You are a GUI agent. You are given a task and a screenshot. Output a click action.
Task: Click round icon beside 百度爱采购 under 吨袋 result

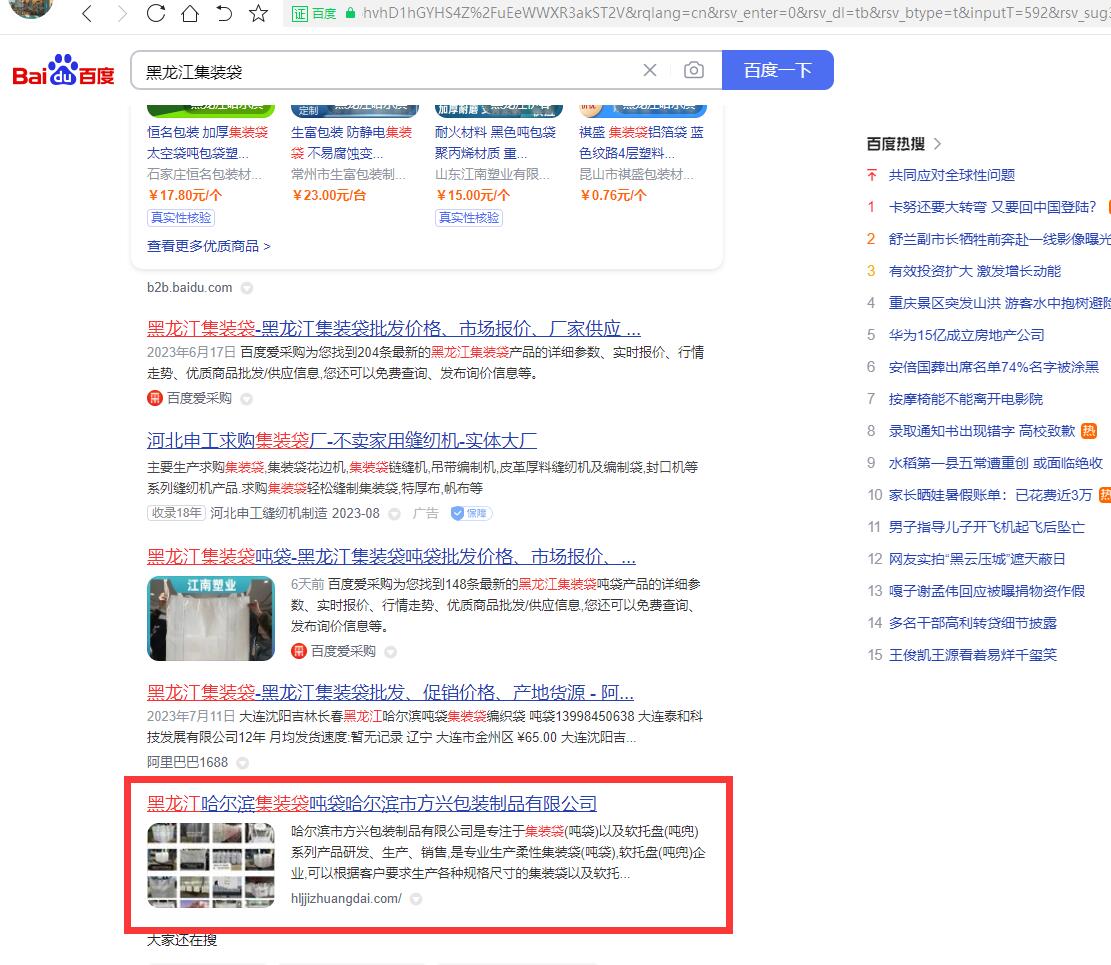(390, 652)
